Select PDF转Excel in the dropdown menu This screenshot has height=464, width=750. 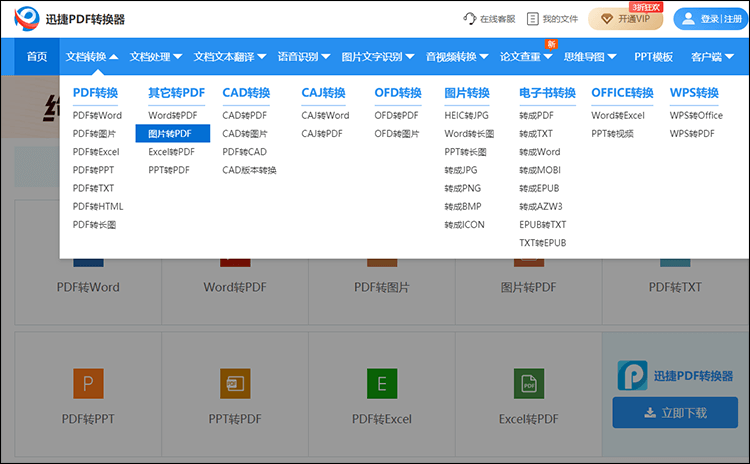[x=96, y=152]
